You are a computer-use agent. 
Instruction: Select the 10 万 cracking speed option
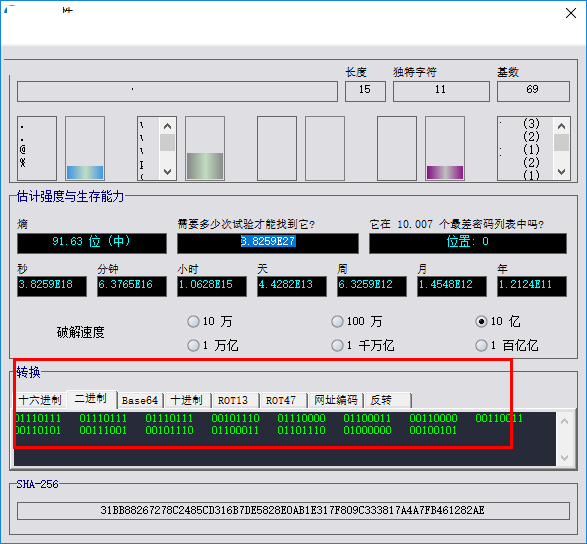210,321
